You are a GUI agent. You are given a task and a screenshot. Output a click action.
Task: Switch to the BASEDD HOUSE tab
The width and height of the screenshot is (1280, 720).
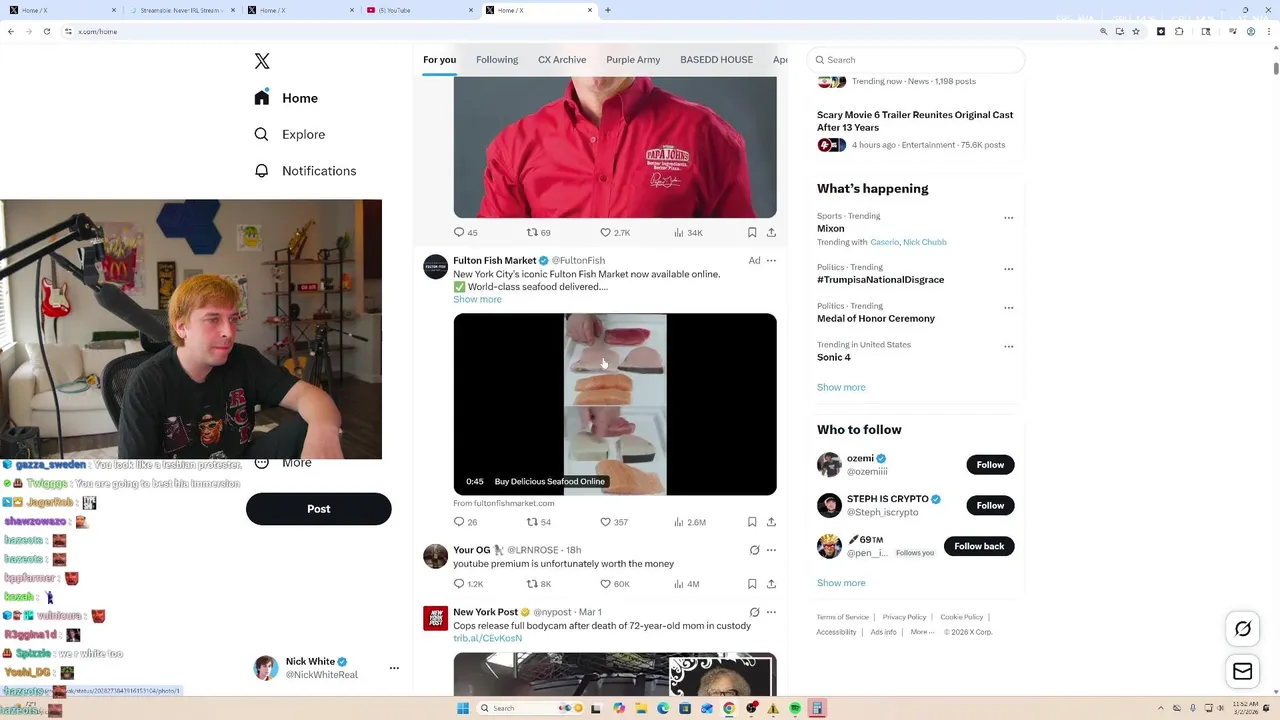tap(716, 60)
